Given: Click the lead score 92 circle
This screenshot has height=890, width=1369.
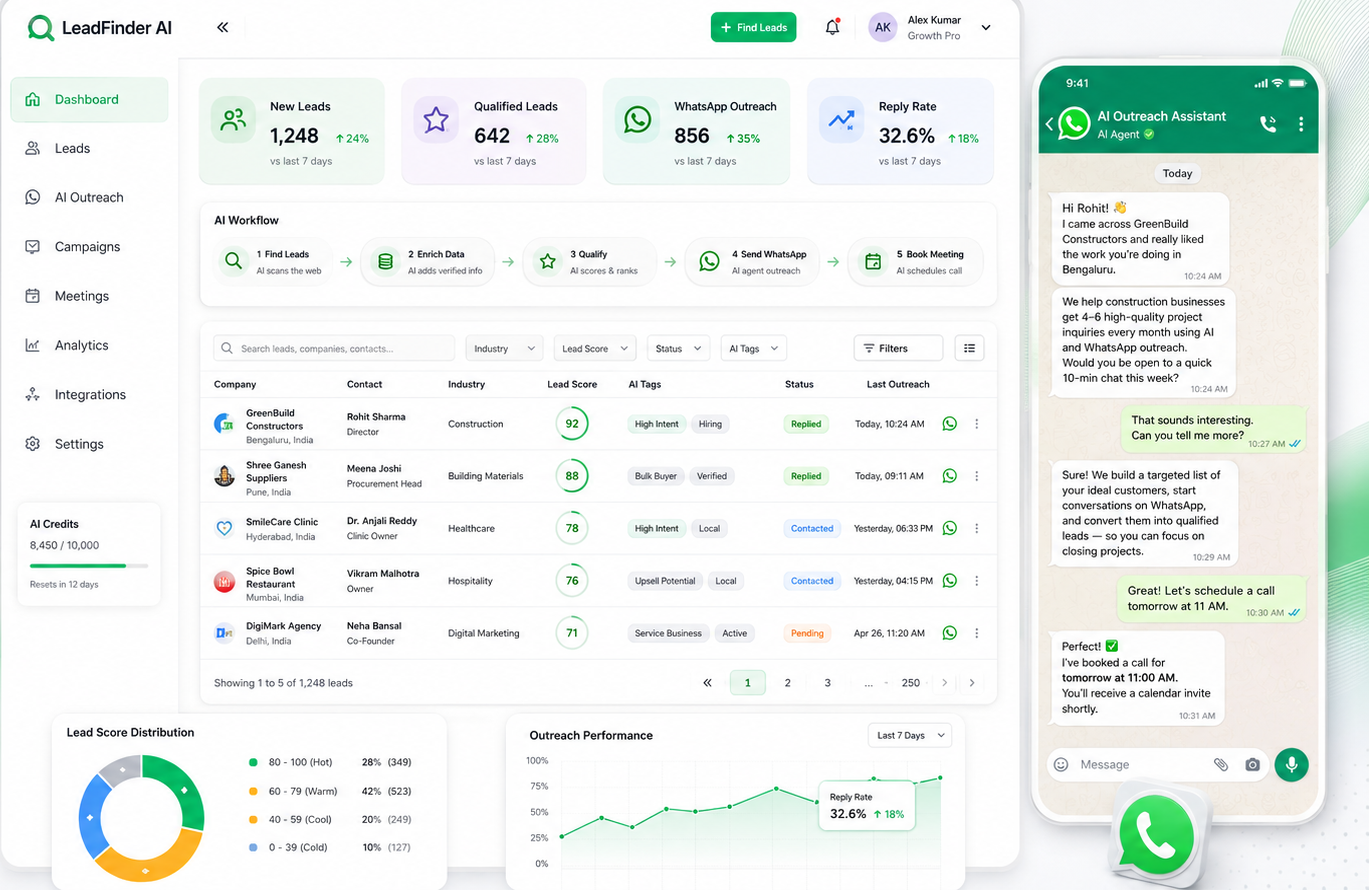Looking at the screenshot, I should pos(572,424).
